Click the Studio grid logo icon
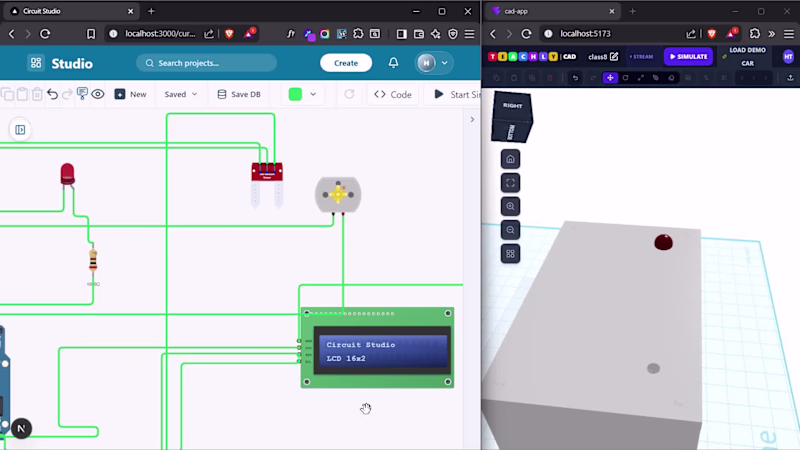The height and width of the screenshot is (450, 800). point(36,63)
